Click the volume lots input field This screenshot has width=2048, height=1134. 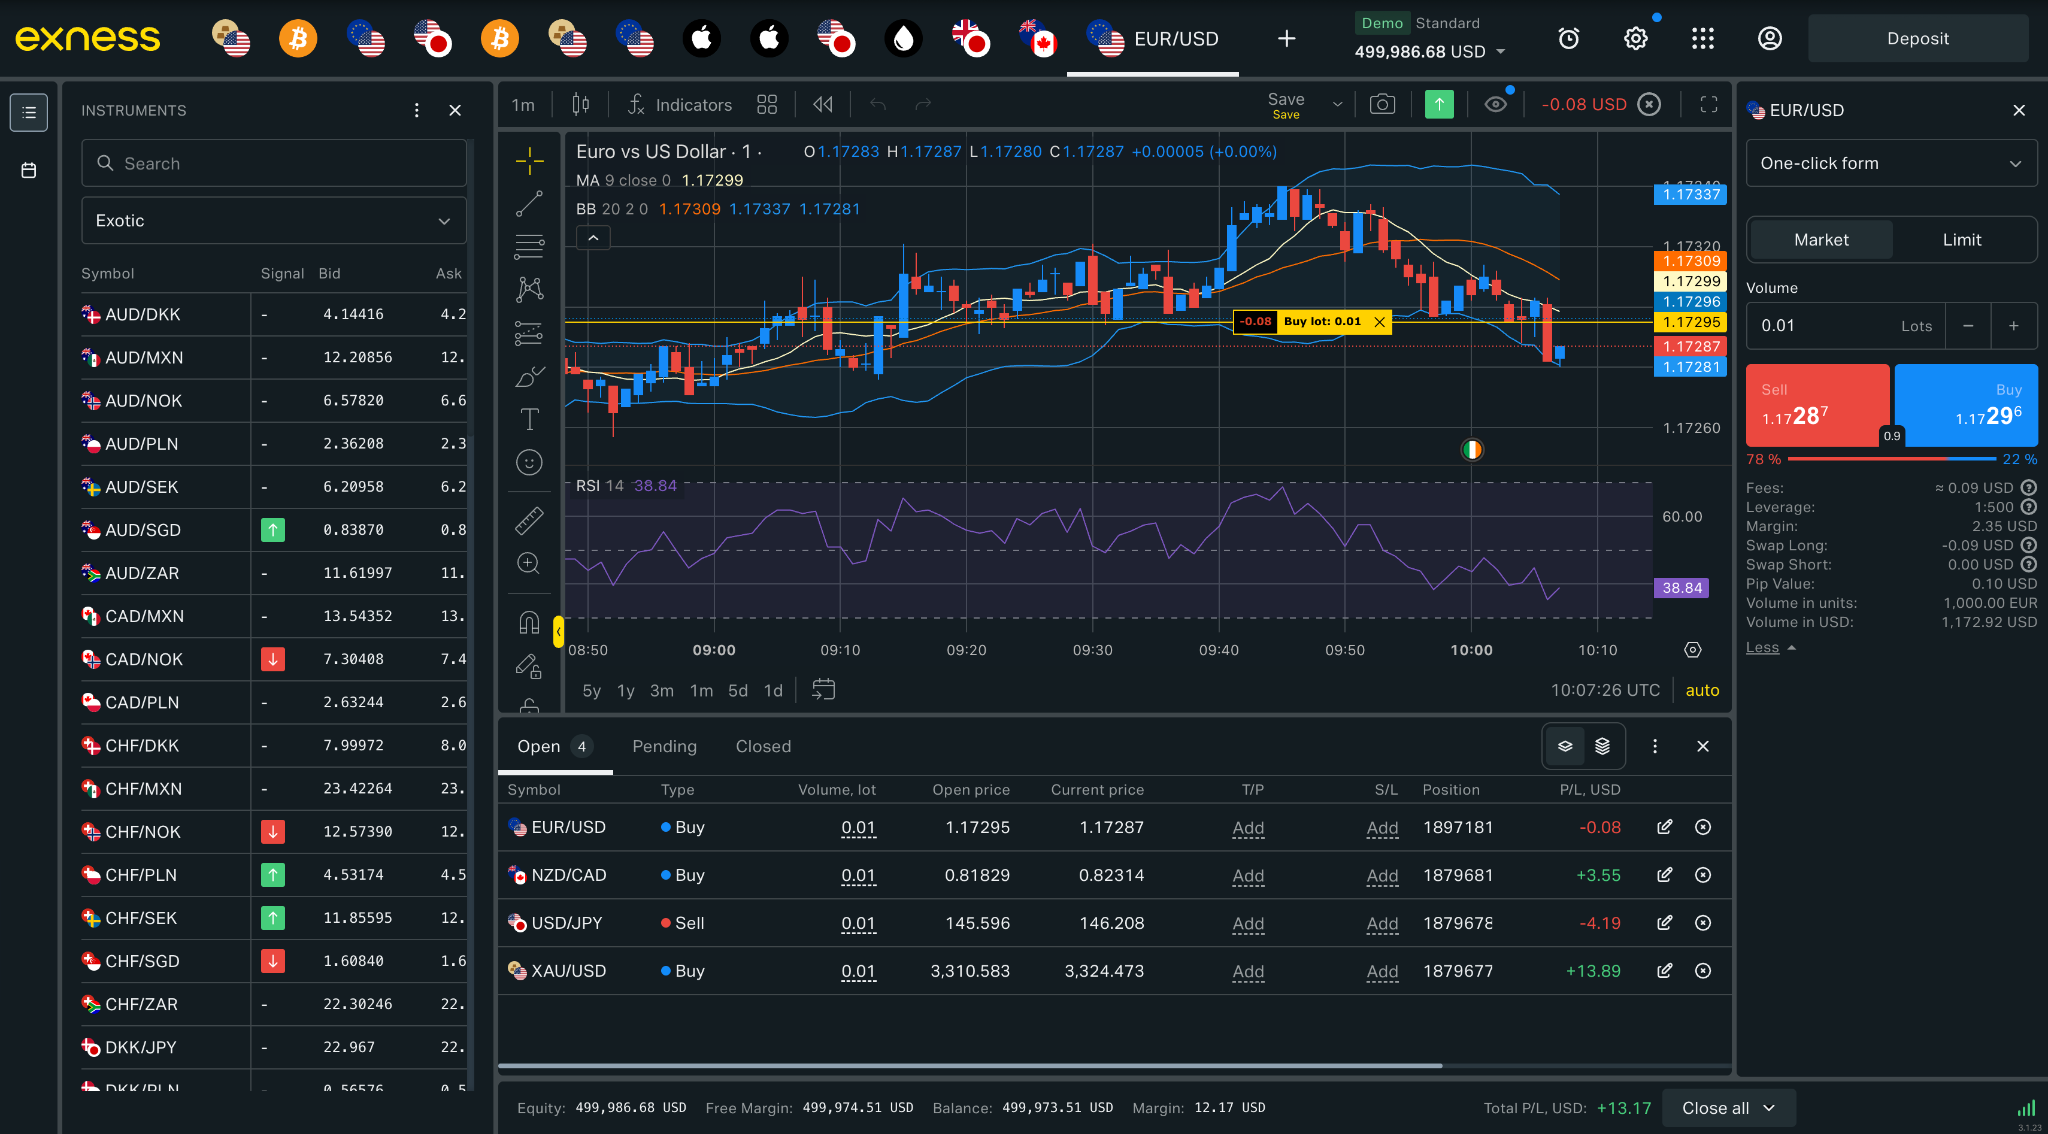tap(1846, 326)
